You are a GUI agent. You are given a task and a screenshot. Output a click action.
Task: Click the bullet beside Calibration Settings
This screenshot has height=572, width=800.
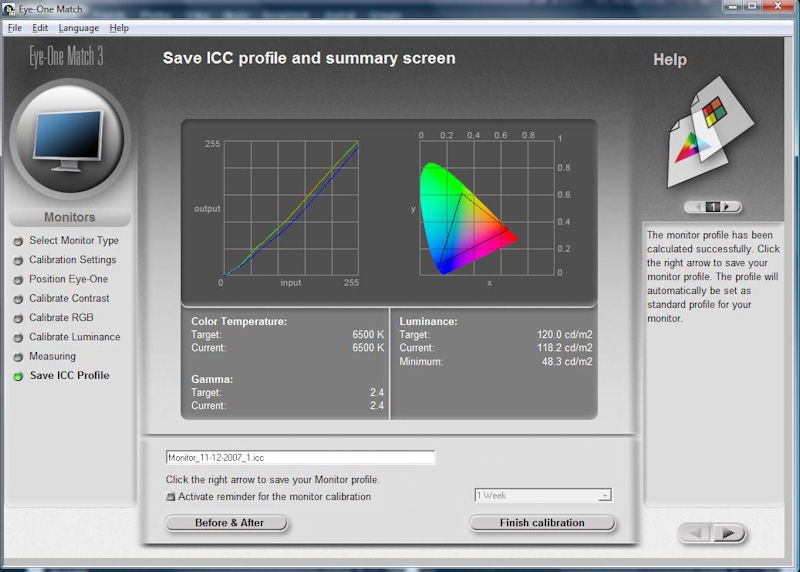coord(18,260)
